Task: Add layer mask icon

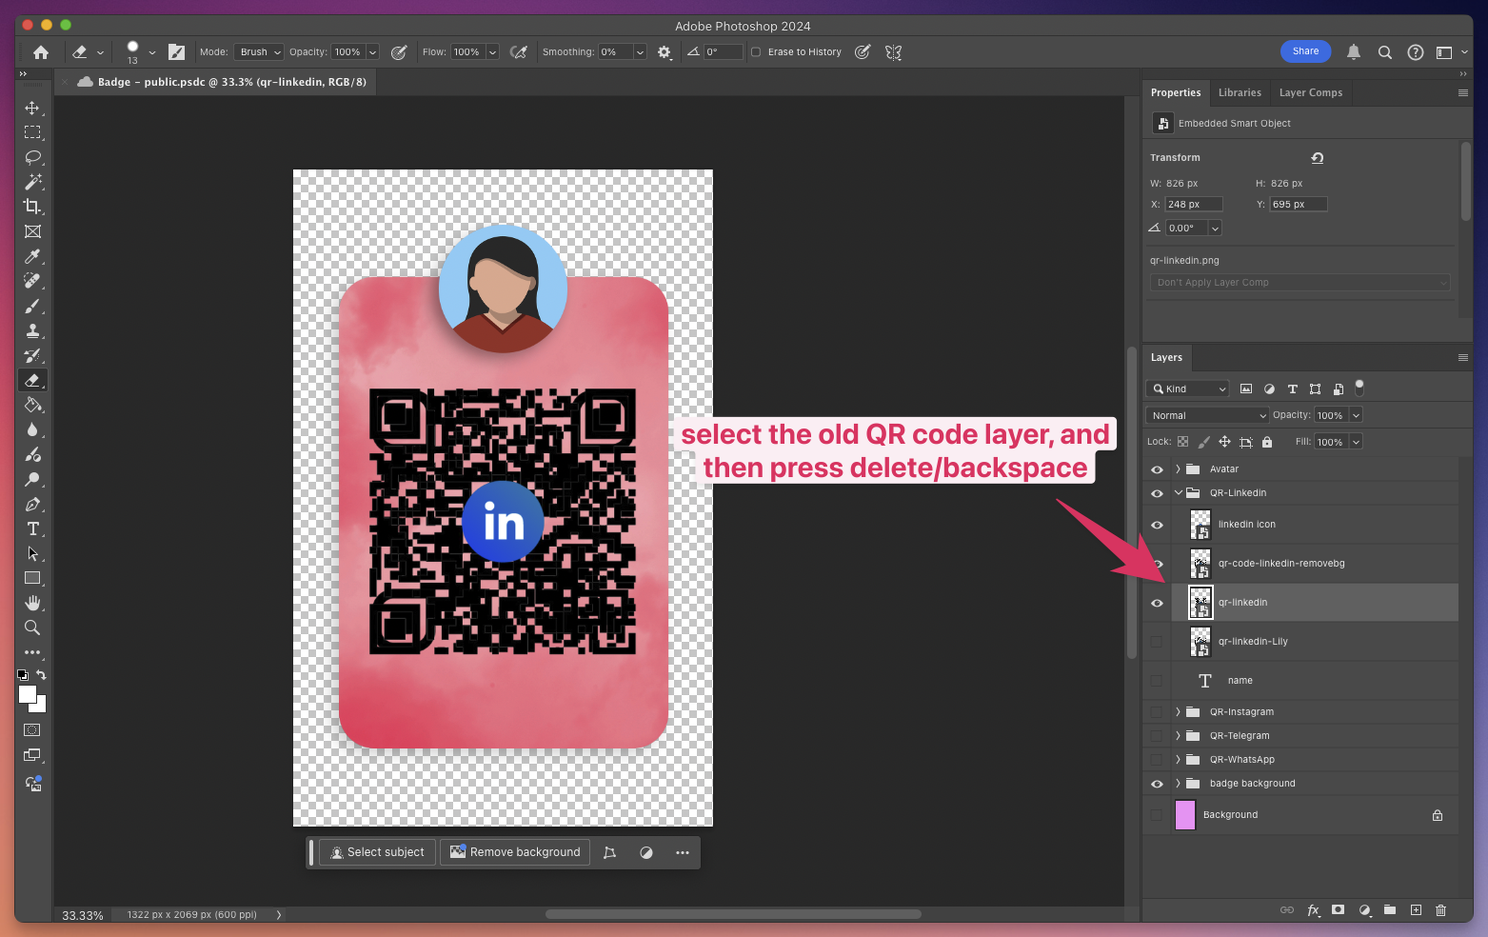Action: [1338, 910]
